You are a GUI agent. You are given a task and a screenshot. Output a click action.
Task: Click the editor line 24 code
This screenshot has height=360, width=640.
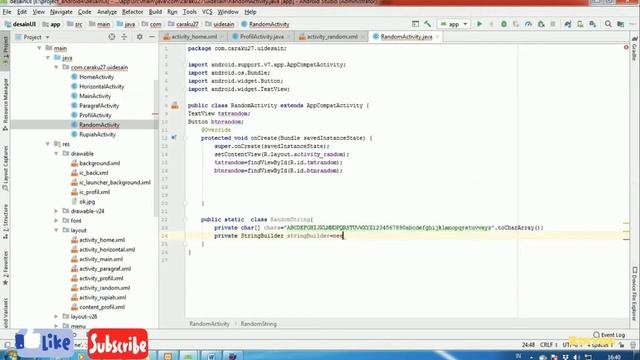coord(279,236)
